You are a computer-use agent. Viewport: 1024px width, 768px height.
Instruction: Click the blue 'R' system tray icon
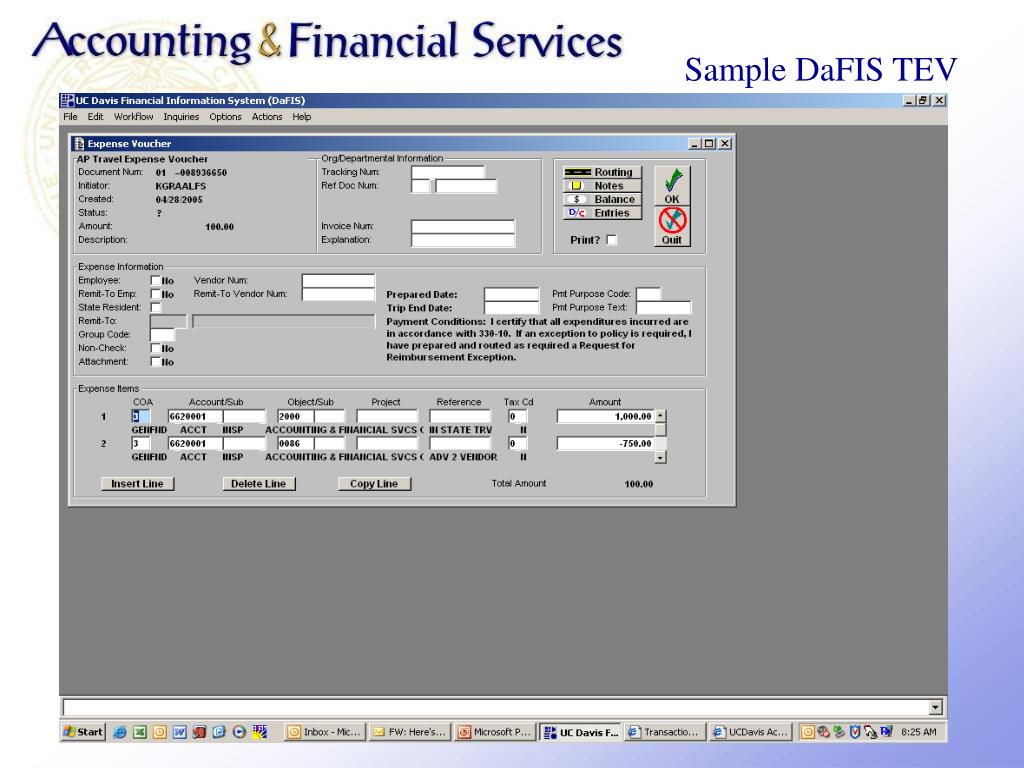tap(886, 732)
